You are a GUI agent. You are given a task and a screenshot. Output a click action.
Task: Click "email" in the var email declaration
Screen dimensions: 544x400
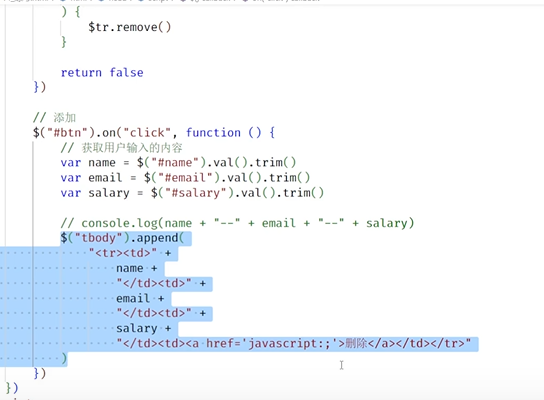pos(105,178)
